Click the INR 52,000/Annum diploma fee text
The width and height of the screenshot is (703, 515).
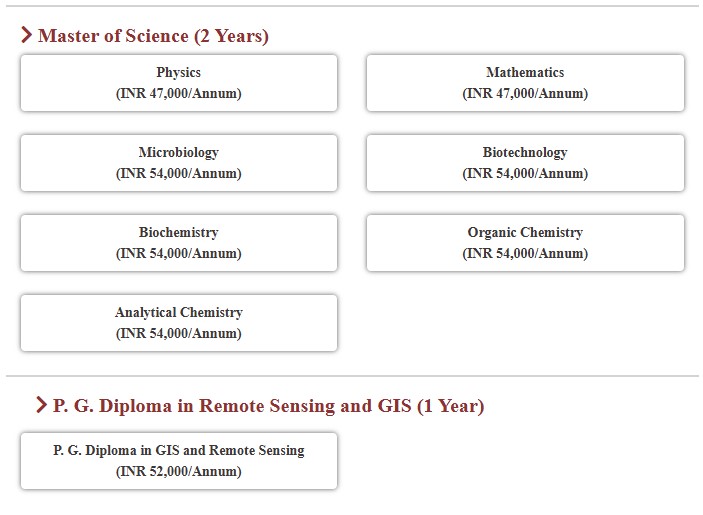178,471
